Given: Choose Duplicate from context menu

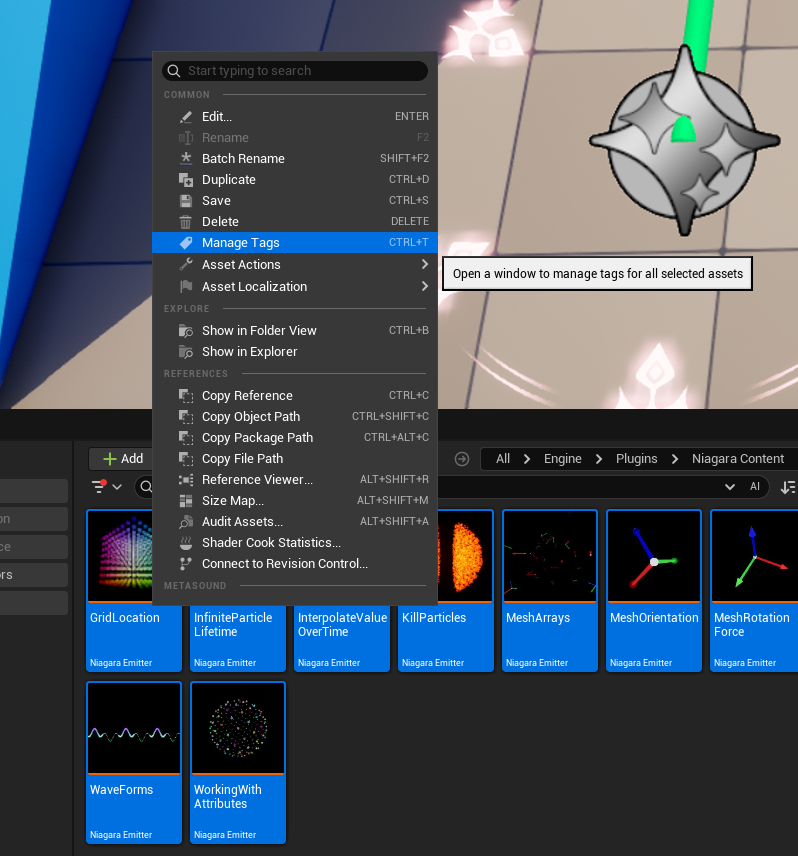Looking at the screenshot, I should (x=295, y=180).
